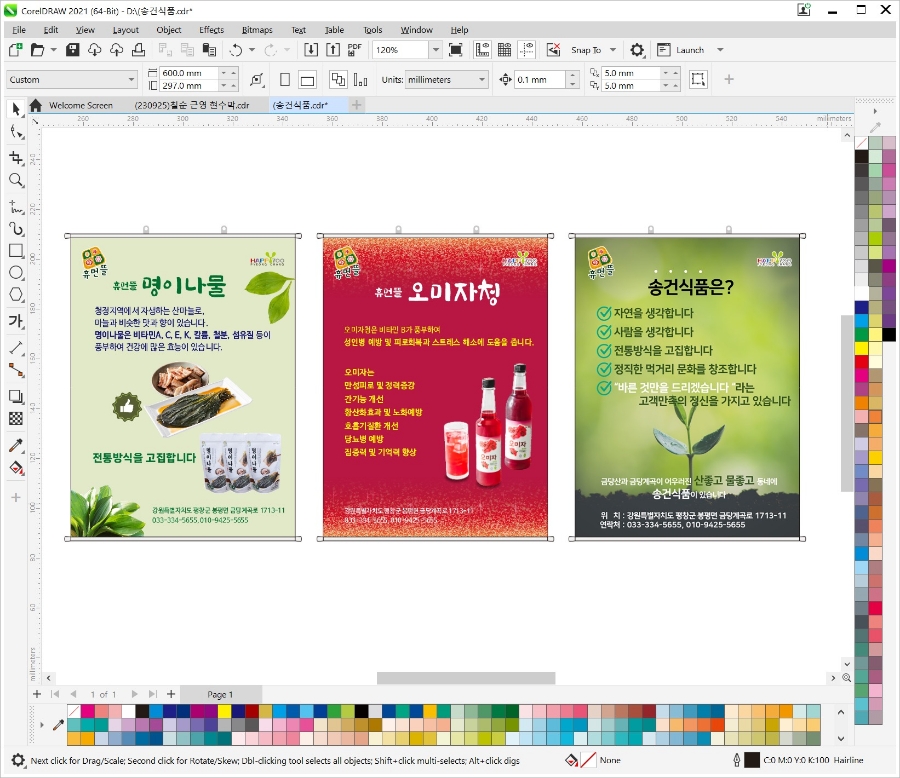Open the Bitmaps menu
The image size is (900, 778).
pyautogui.click(x=257, y=30)
